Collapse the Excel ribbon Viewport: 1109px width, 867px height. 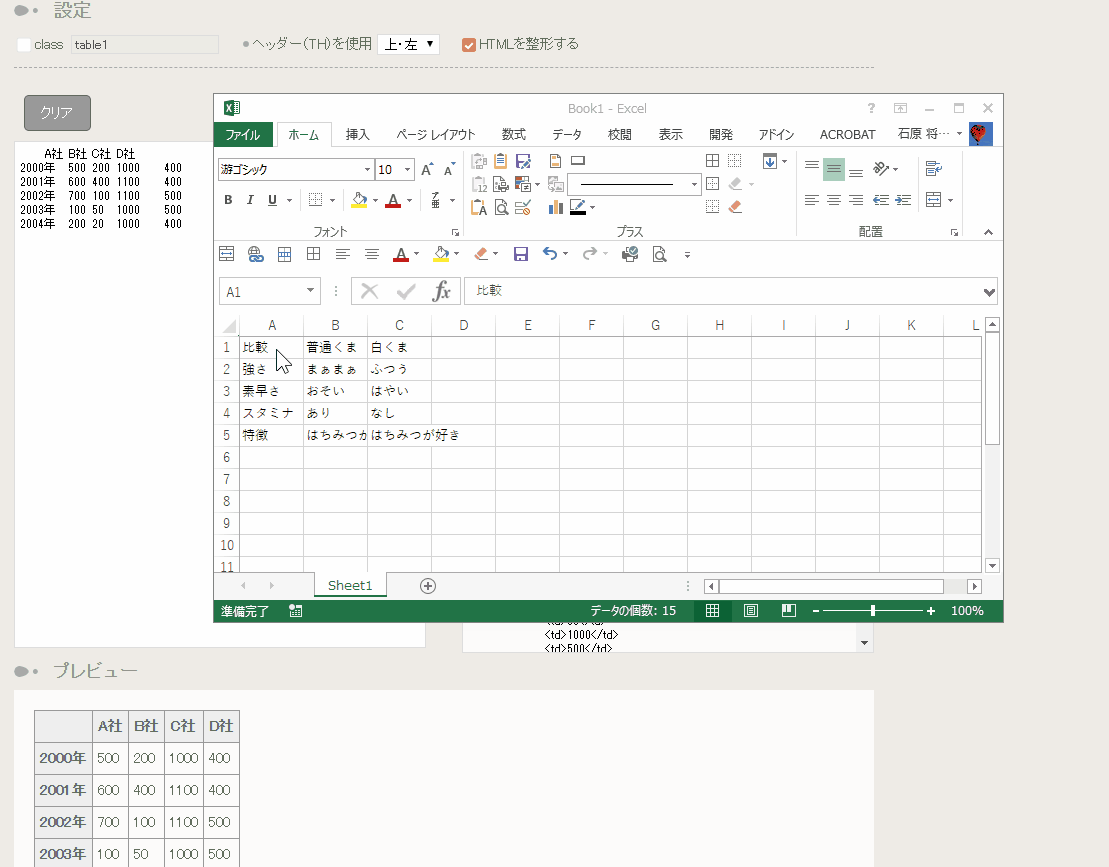point(988,232)
